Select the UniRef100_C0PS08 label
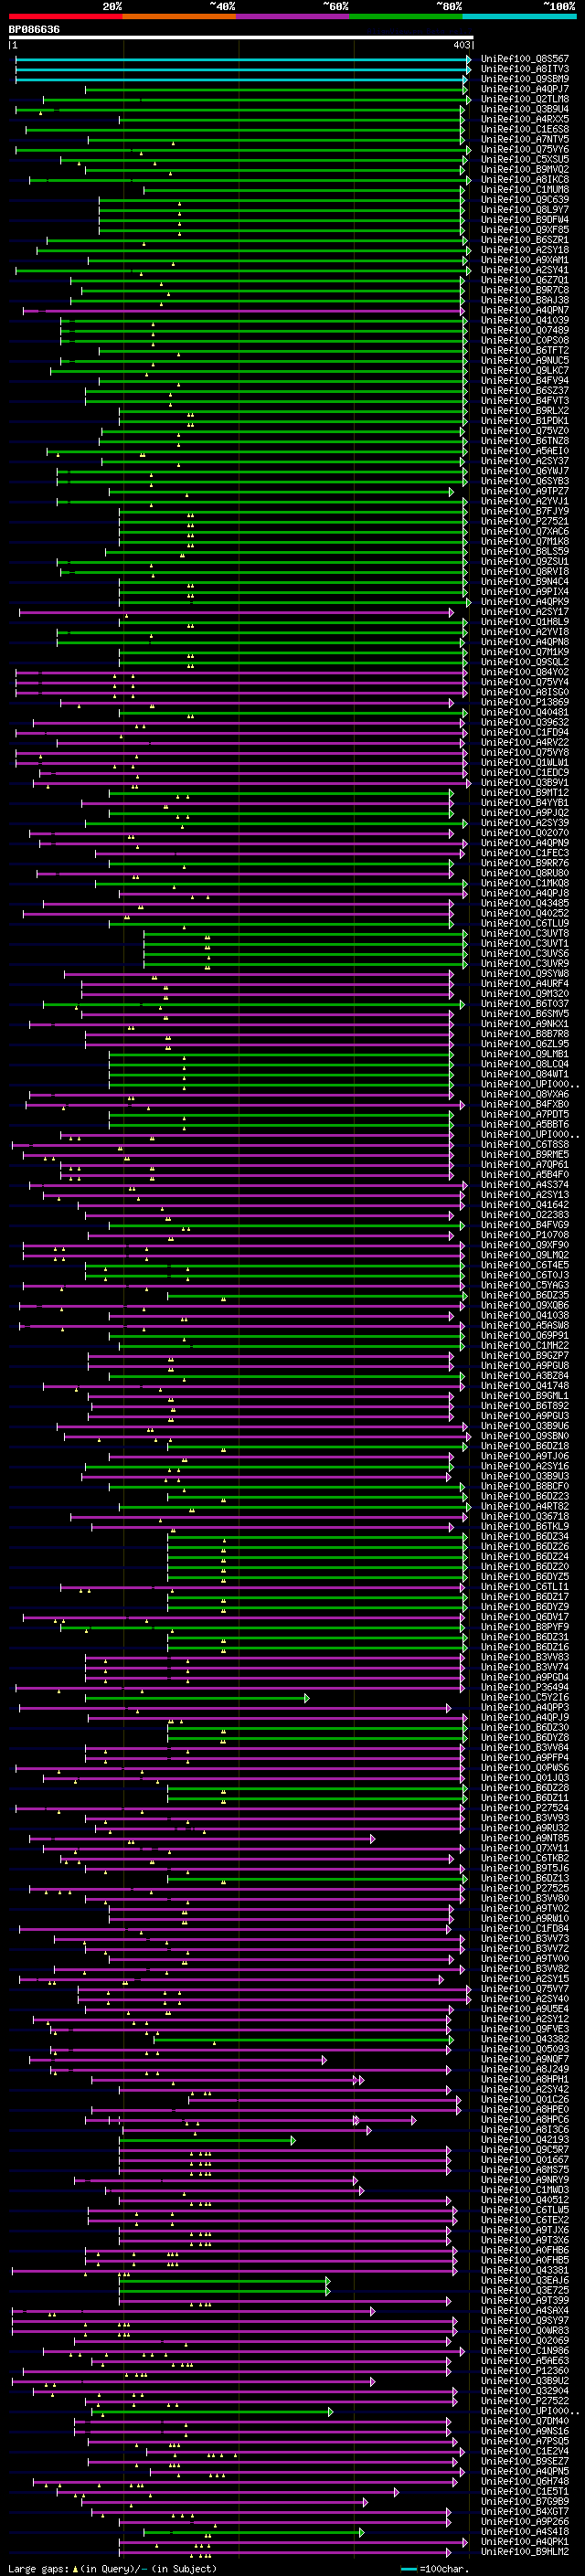Image resolution: width=585 pixels, height=2576 pixels. point(525,340)
